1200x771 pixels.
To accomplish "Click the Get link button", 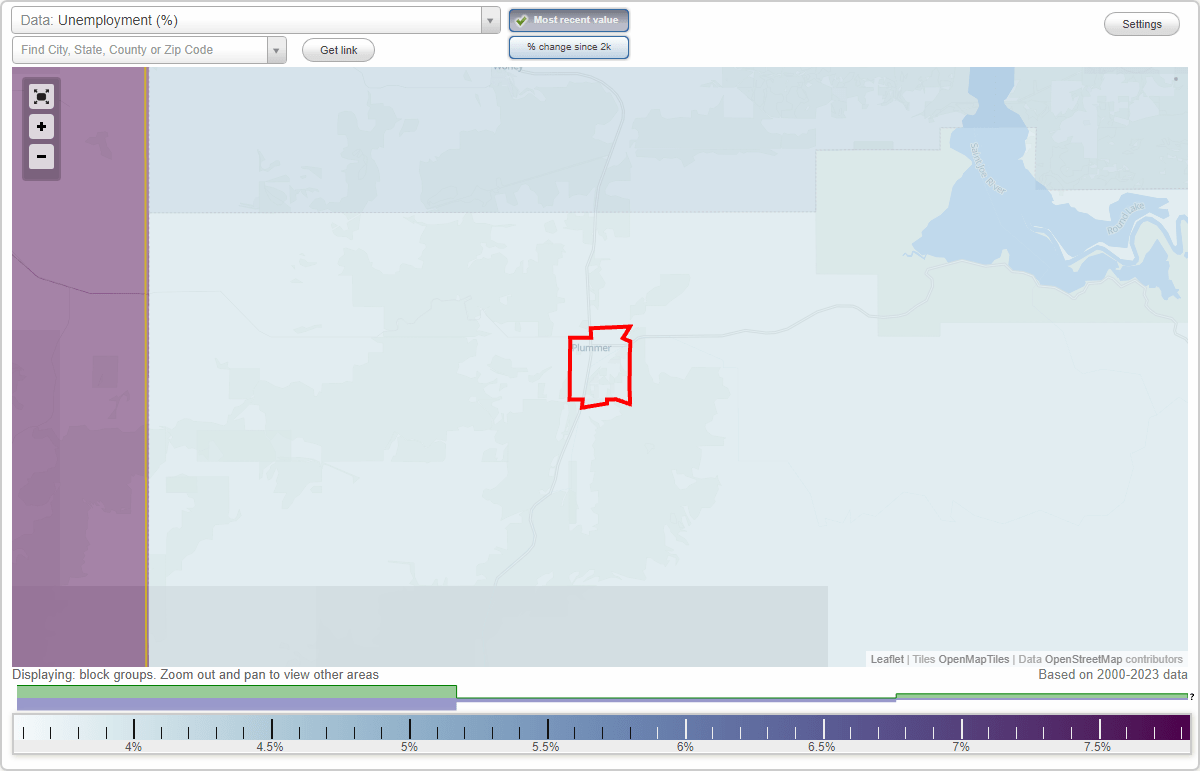I will (x=338, y=50).
